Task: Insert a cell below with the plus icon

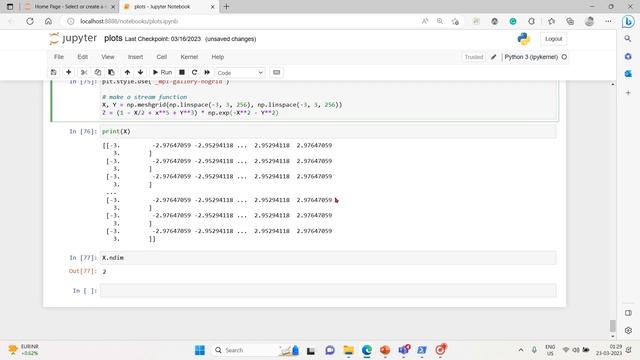Action: tap(69, 72)
